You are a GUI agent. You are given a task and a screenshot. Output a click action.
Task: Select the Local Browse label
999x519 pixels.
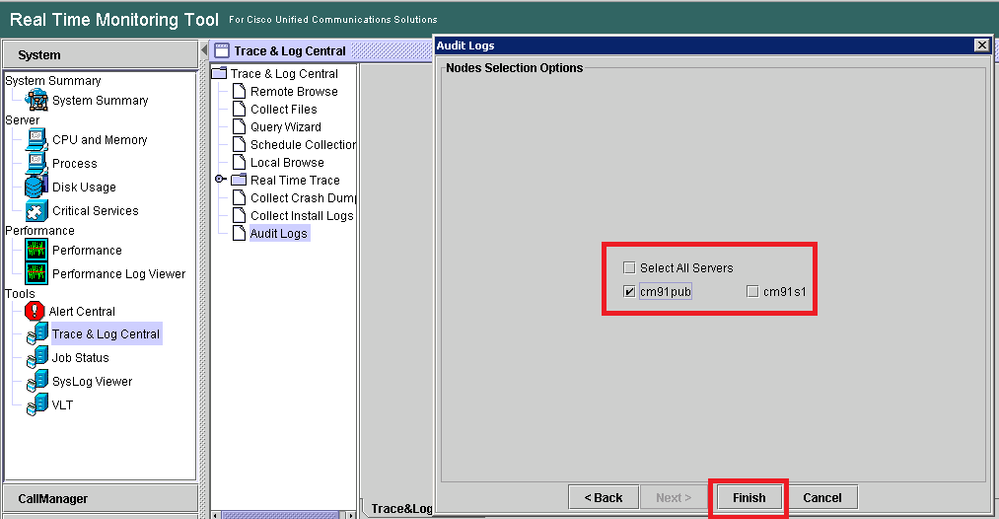[x=287, y=163]
